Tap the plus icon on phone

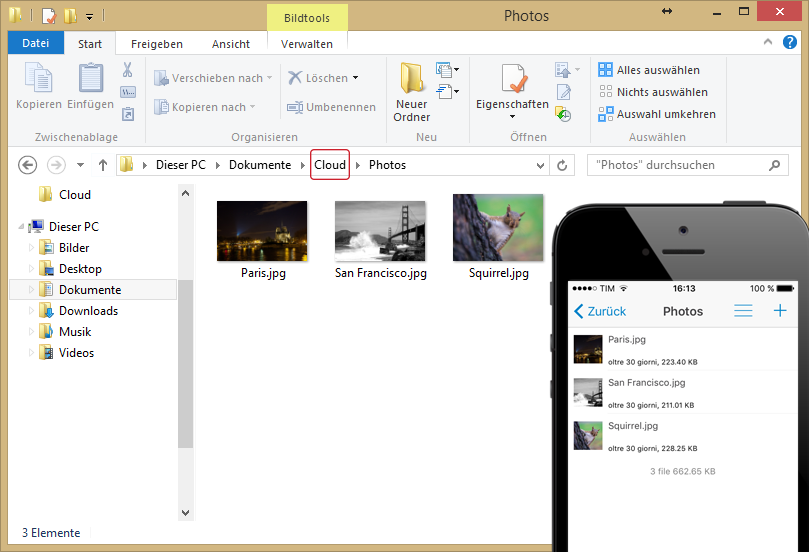coord(780,311)
